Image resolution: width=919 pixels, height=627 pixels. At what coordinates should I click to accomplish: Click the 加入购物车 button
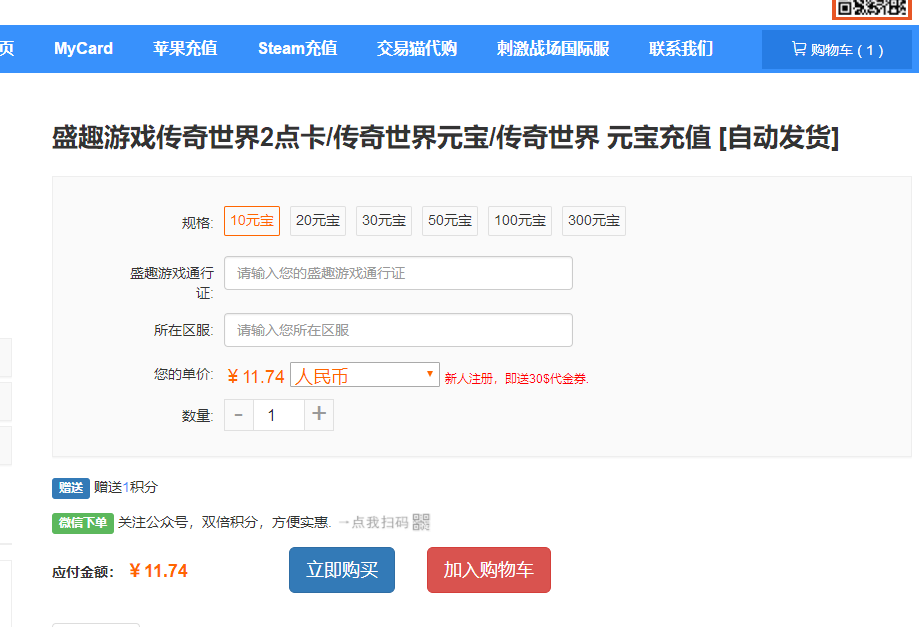point(489,570)
